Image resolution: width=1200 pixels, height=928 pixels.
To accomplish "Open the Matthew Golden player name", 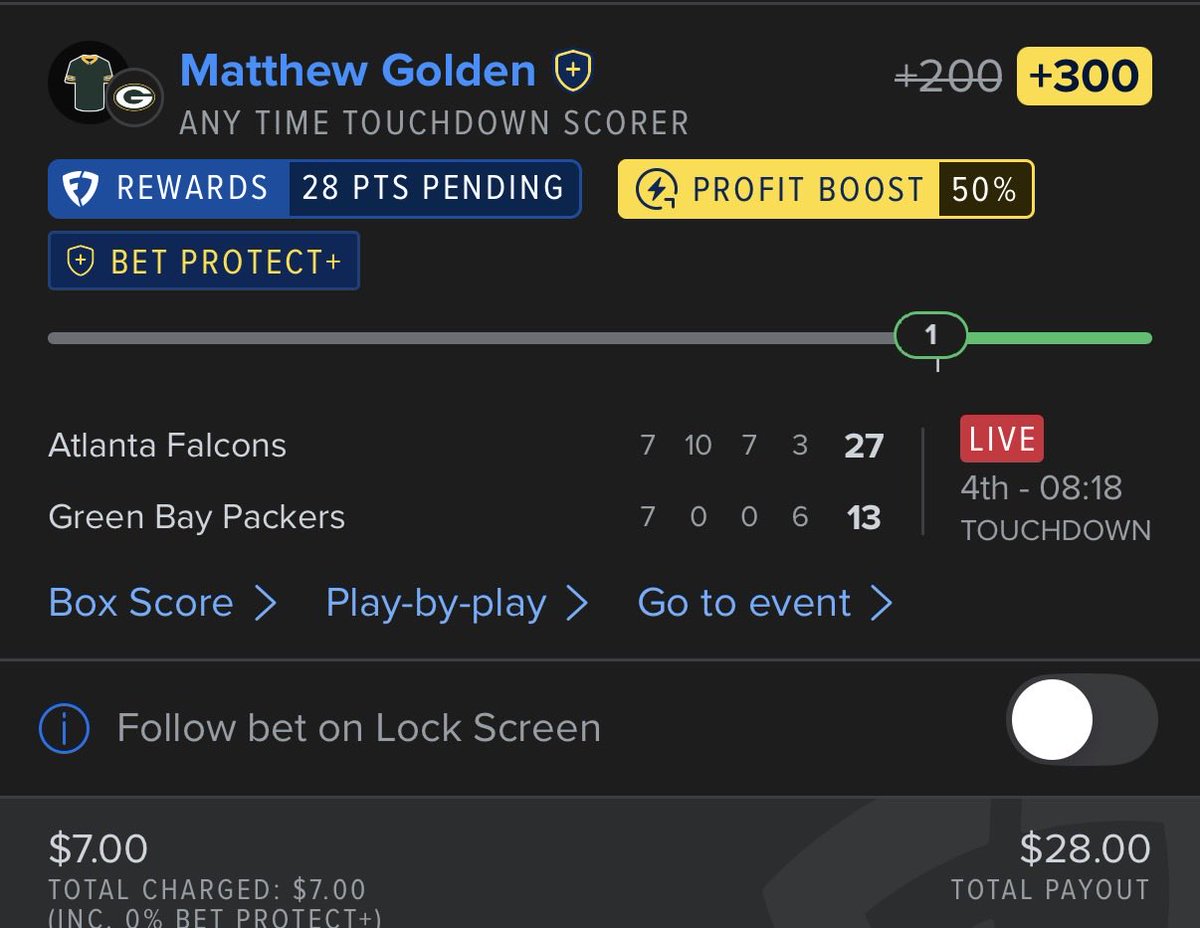I will tap(358, 71).
